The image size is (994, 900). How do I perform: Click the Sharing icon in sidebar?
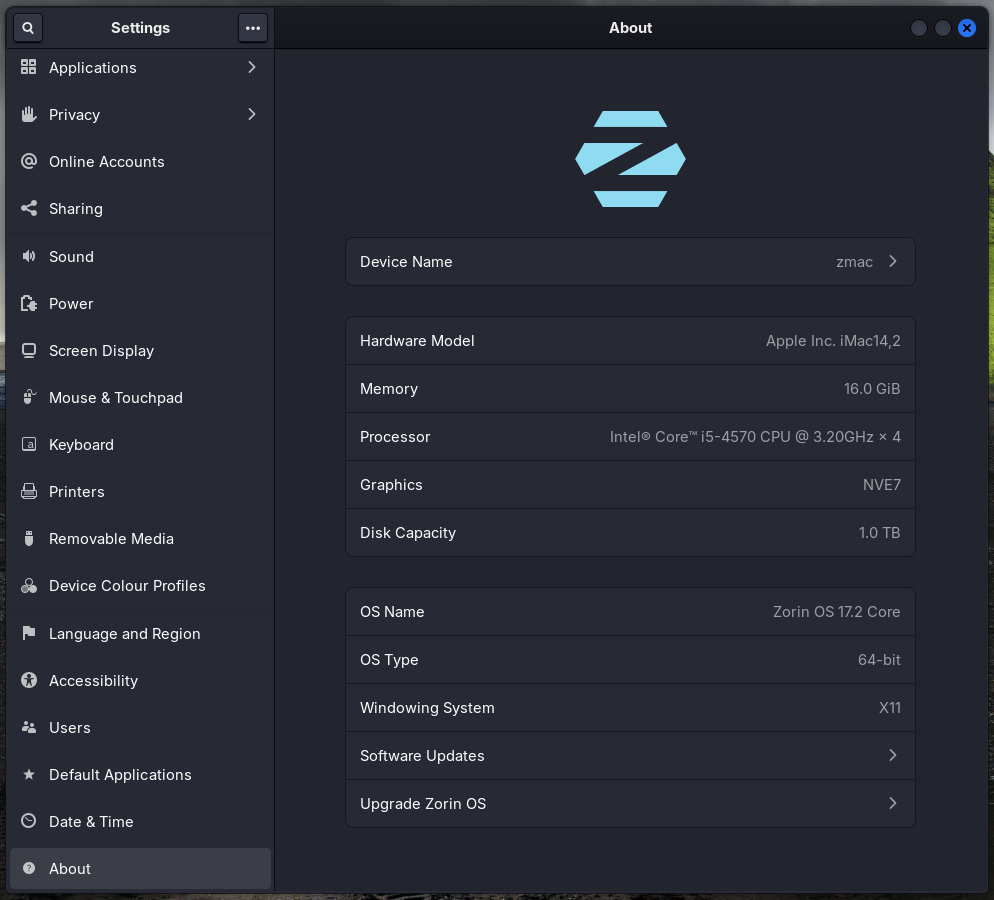tap(29, 208)
